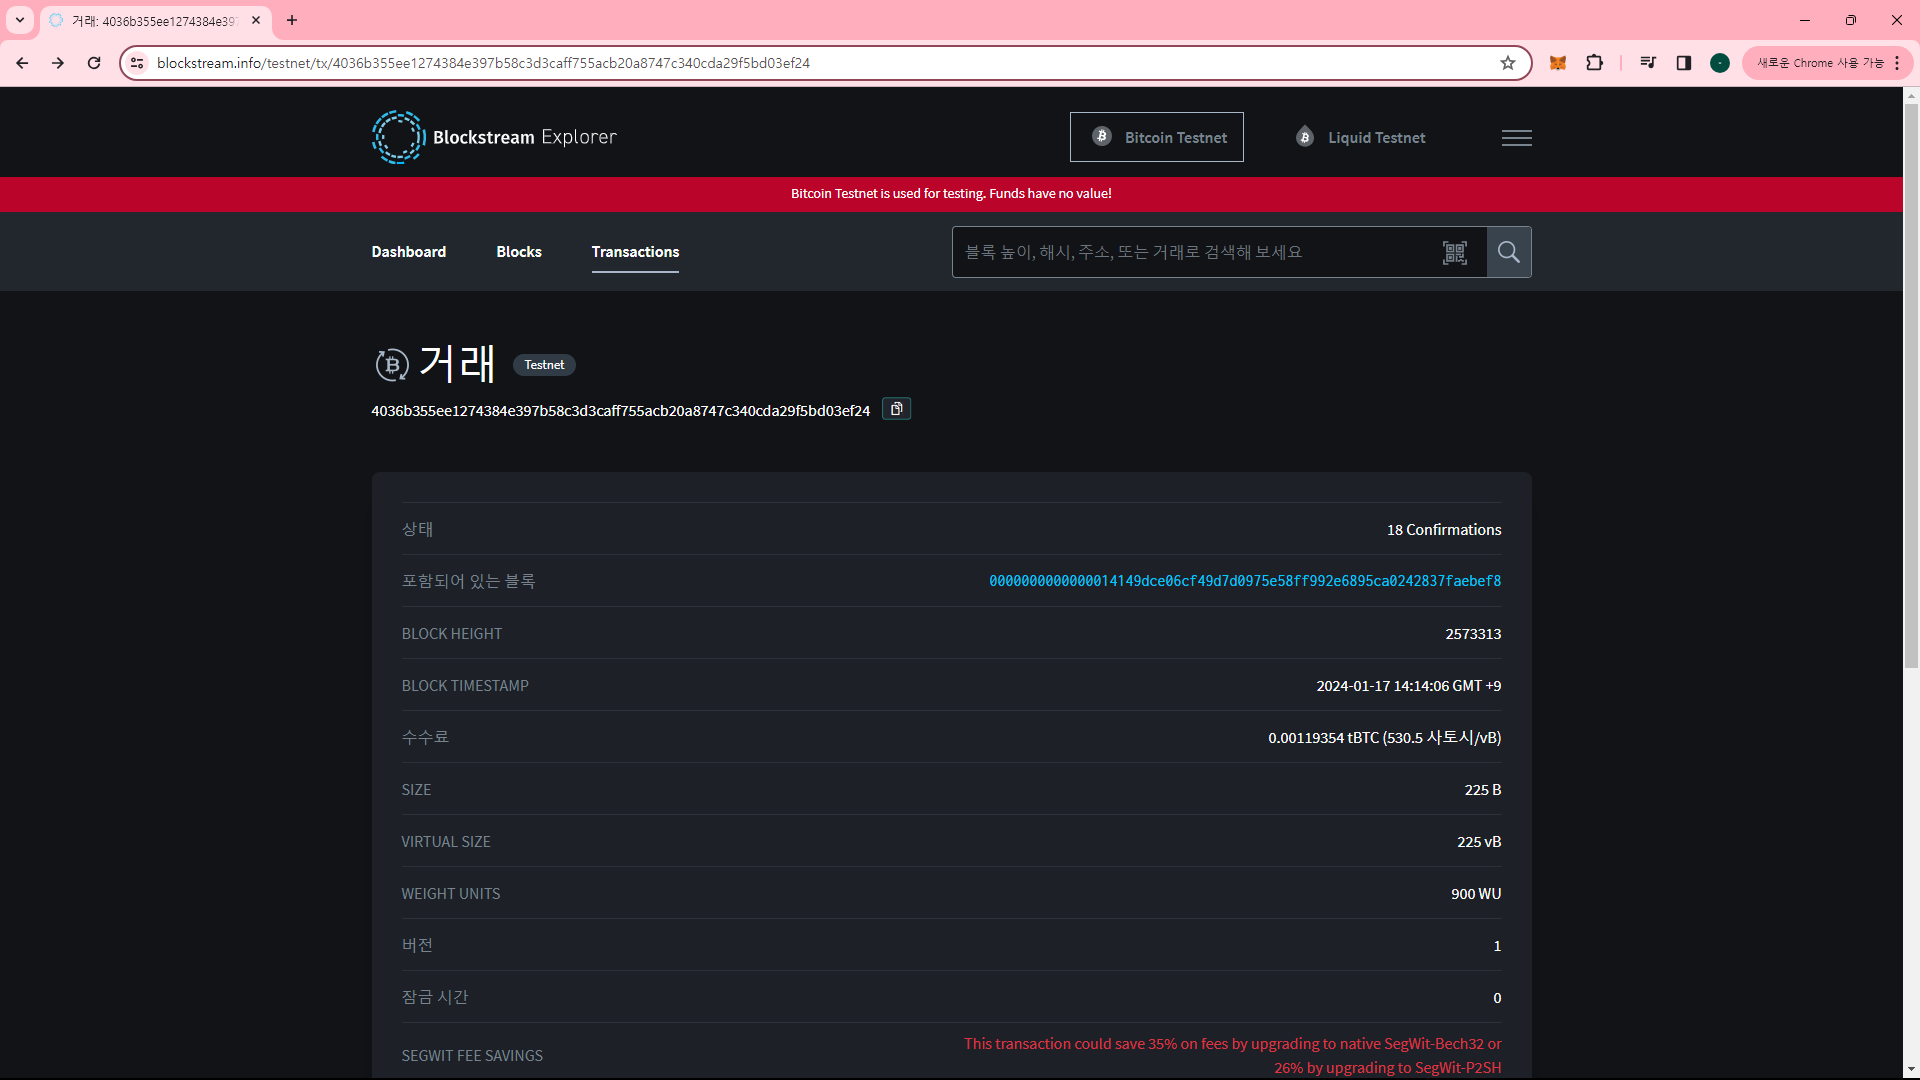
Task: Select the transaction ID hash text
Action: coord(620,411)
